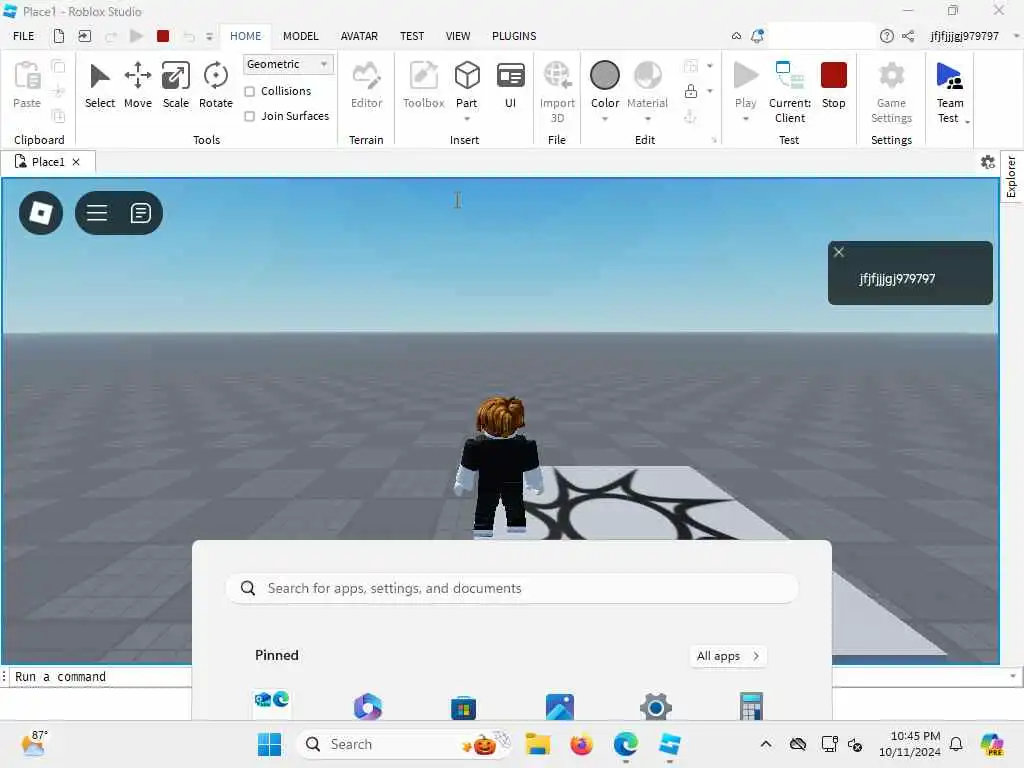Switch to the TEST tab
Viewport: 1024px width, 768px height.
[x=412, y=36]
